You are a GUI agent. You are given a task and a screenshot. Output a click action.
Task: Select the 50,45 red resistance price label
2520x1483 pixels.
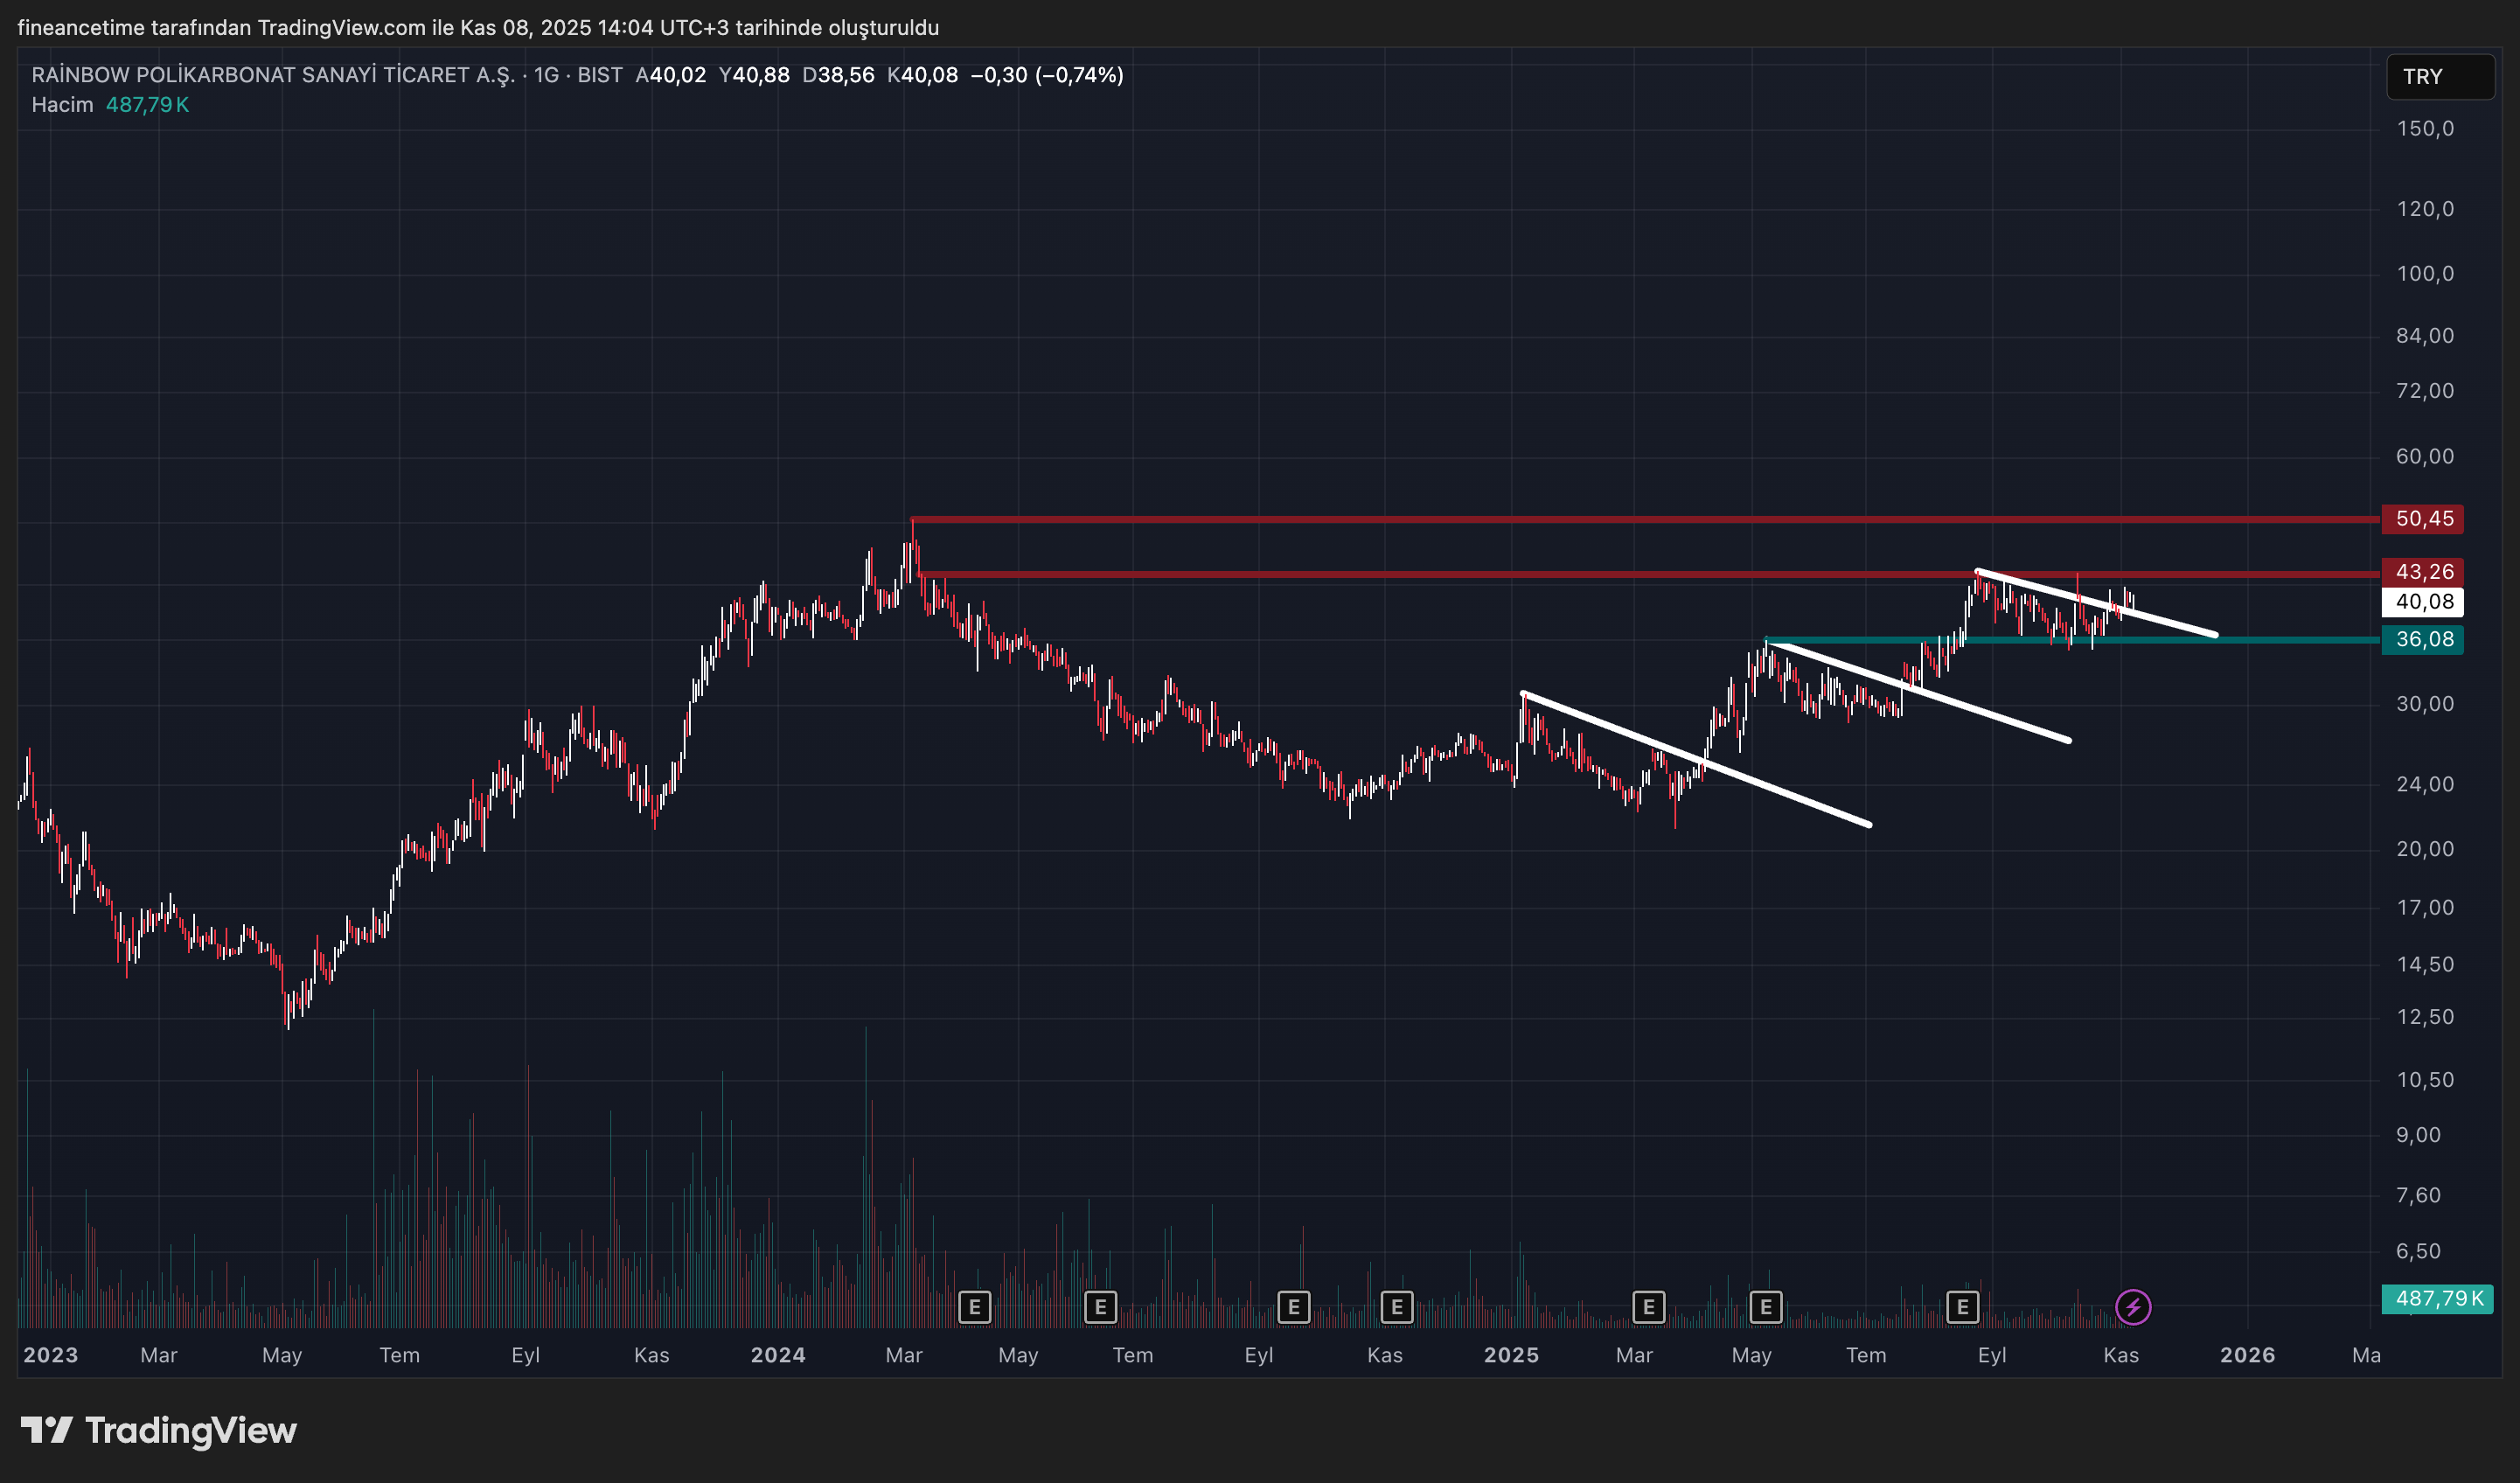coord(2423,518)
